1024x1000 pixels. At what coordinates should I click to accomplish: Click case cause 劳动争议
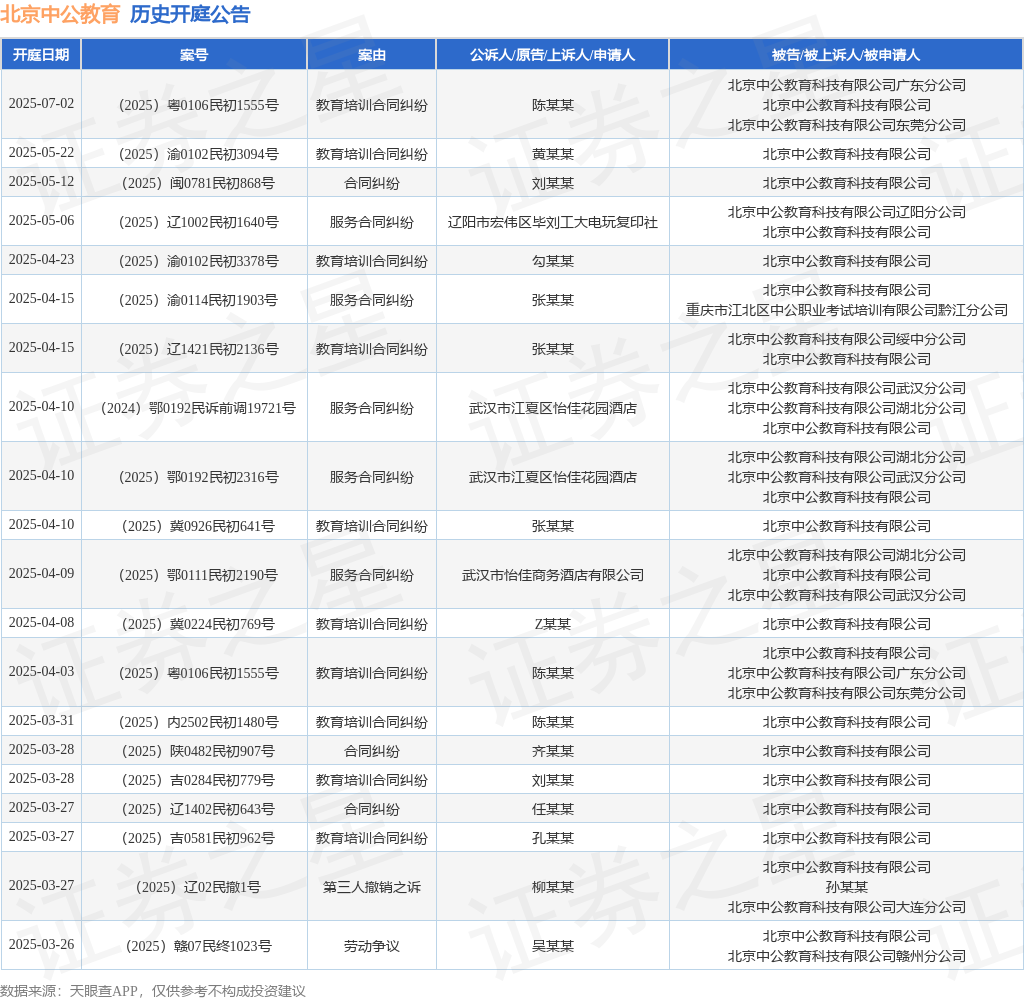pyautogui.click(x=372, y=946)
